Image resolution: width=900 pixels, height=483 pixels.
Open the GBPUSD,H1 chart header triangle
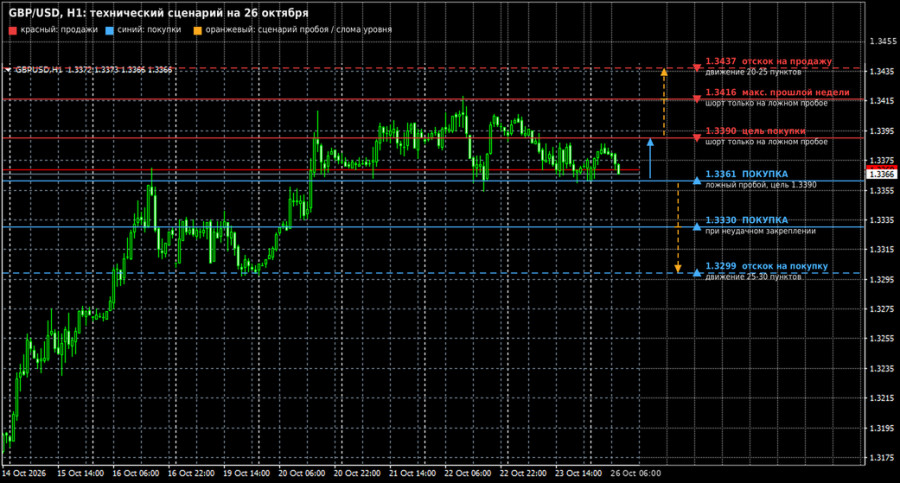8,69
